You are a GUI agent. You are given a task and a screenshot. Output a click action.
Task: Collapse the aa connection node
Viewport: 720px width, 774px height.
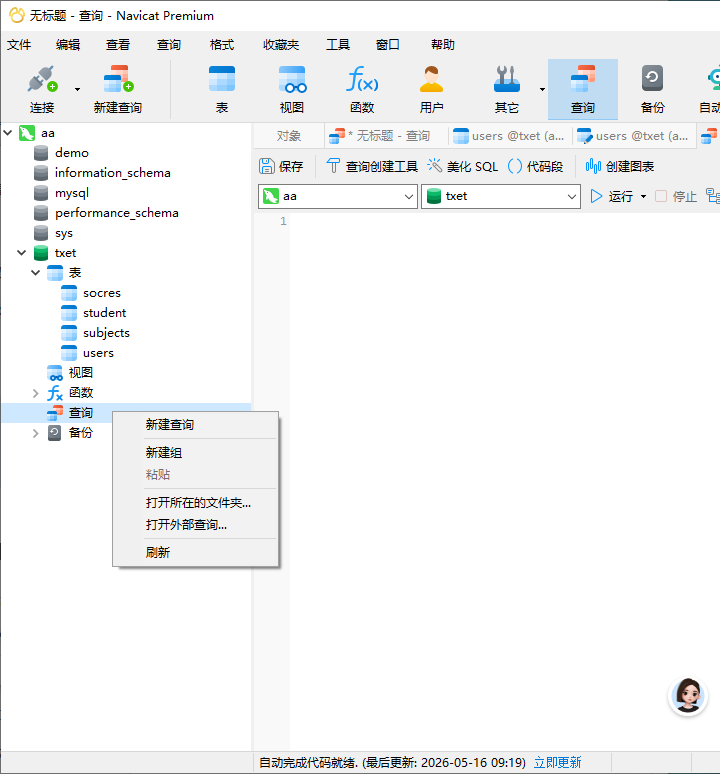(8, 133)
